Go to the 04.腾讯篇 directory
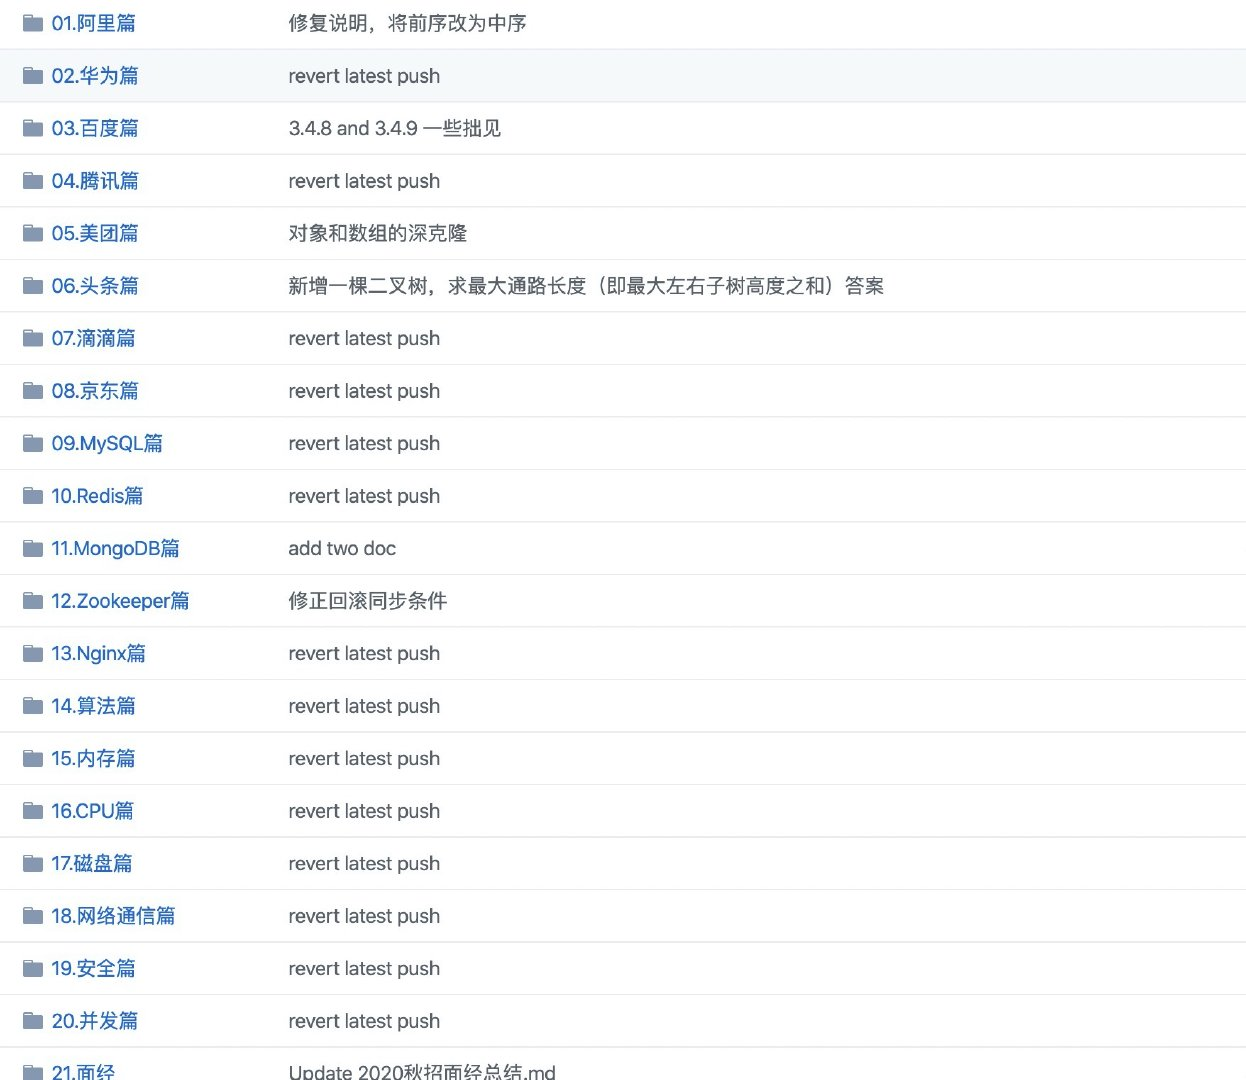The width and height of the screenshot is (1246, 1080). 95,181
